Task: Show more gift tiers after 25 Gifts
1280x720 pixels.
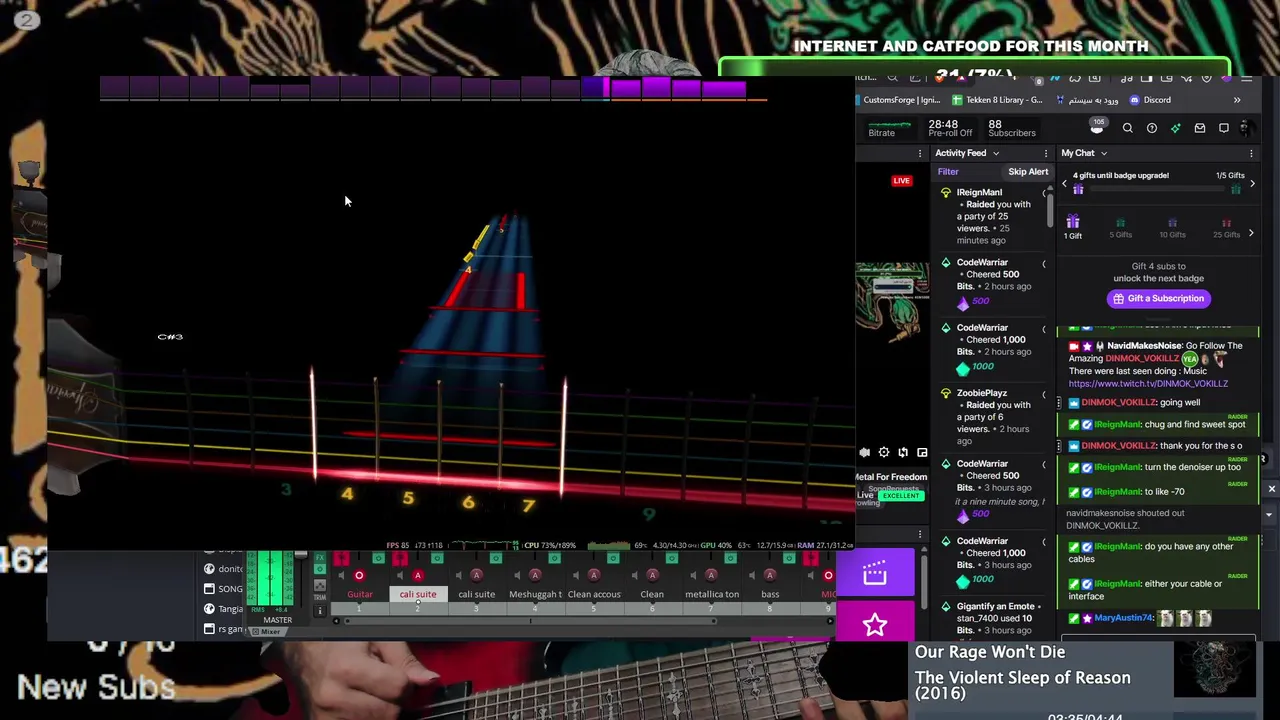Action: (x=1251, y=233)
